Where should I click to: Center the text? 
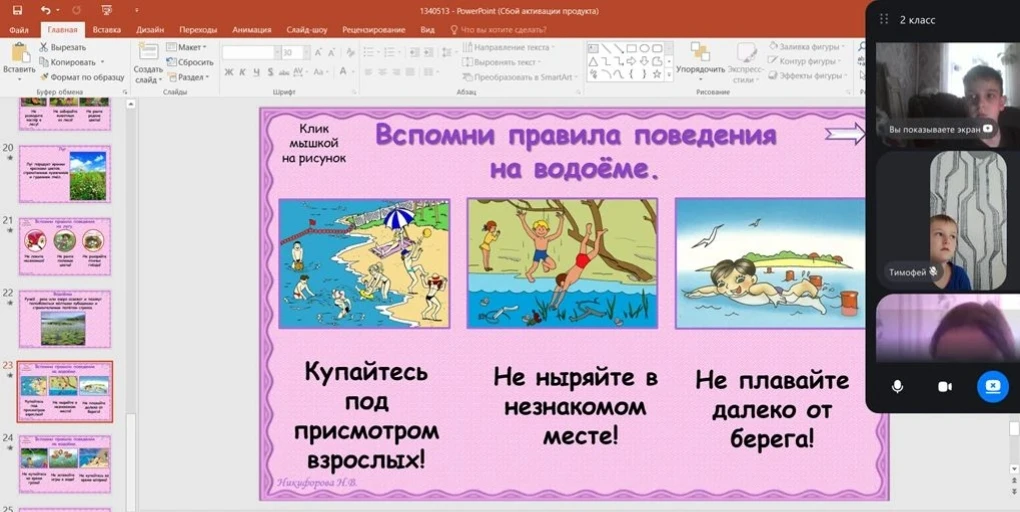[x=382, y=72]
